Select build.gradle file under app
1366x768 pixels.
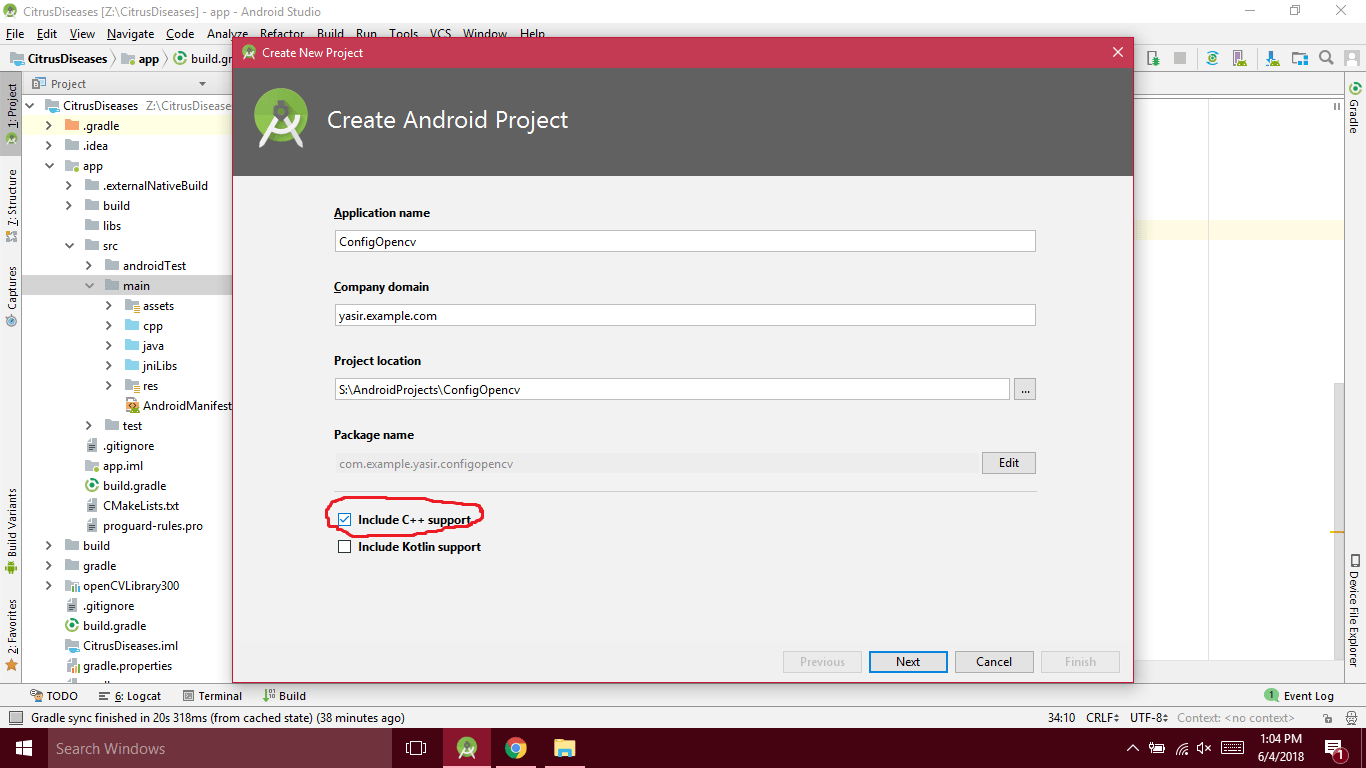[126, 486]
